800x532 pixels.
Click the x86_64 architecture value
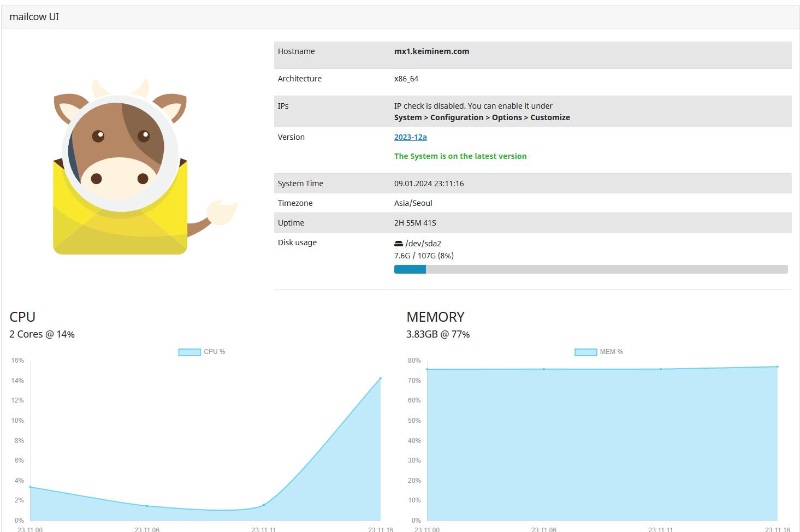407,79
